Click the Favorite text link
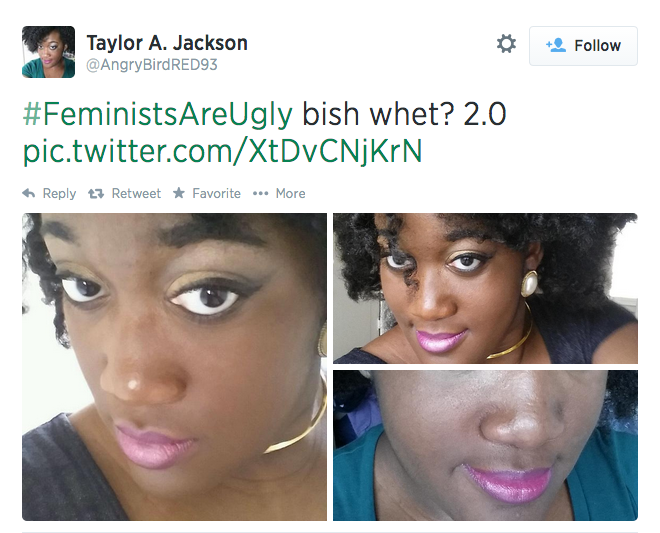 pos(216,193)
